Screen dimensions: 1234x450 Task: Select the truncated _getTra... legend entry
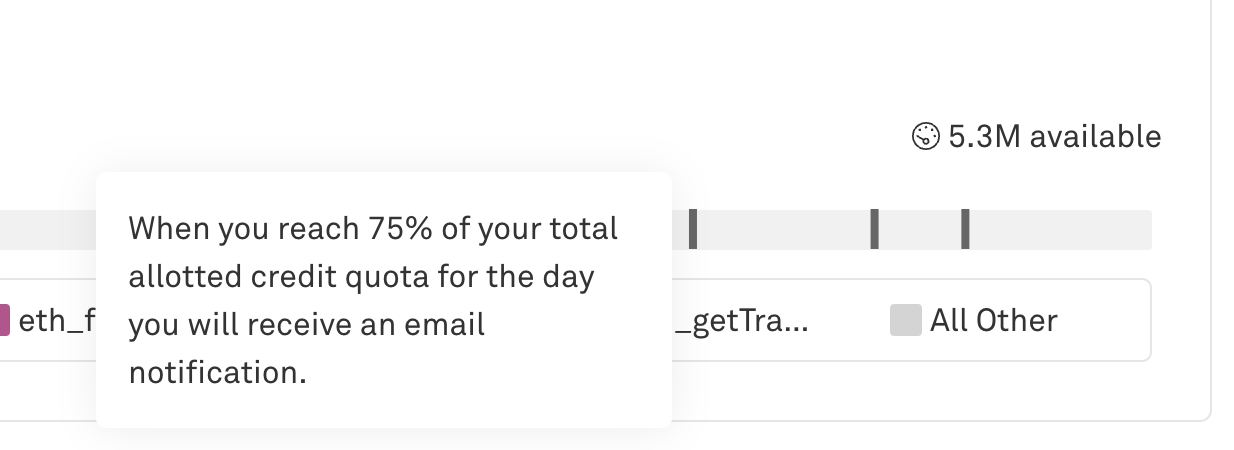[x=740, y=320]
